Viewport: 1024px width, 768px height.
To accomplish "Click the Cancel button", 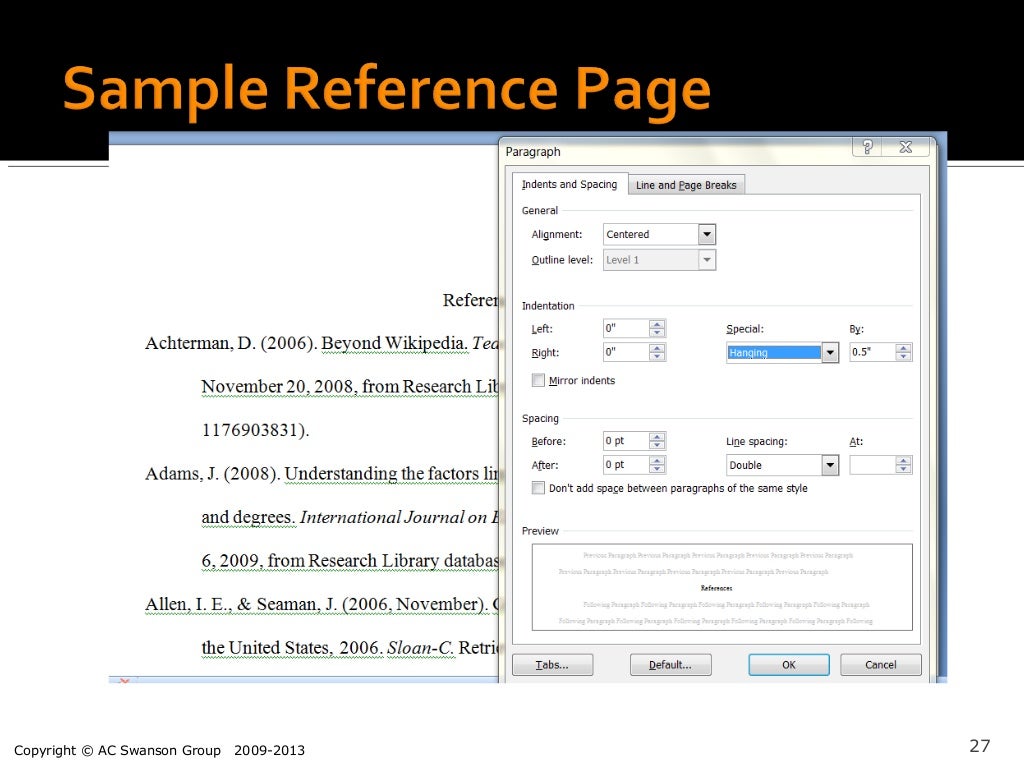I will click(880, 665).
